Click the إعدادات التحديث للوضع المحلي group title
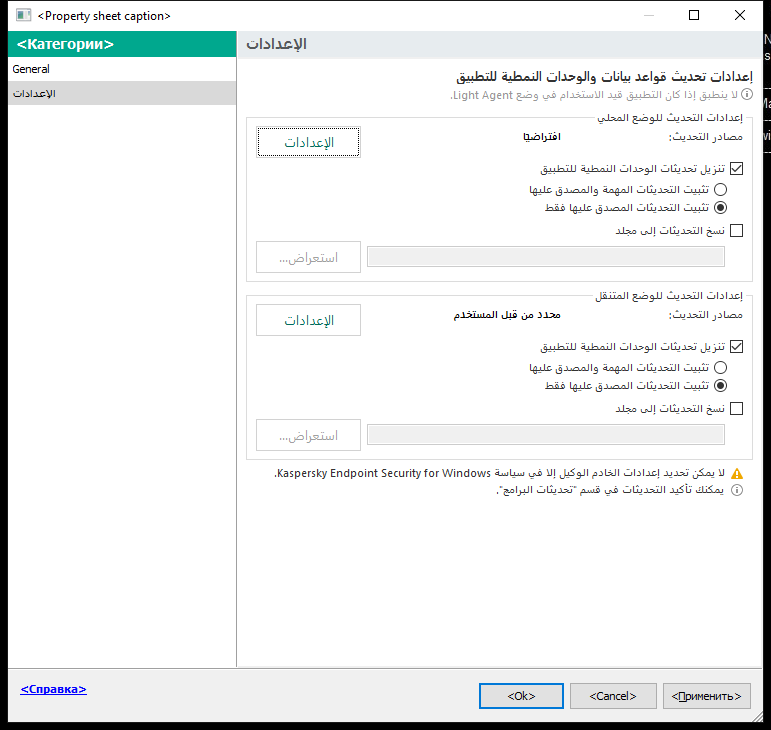Image resolution: width=771 pixels, height=730 pixels. coord(670,118)
